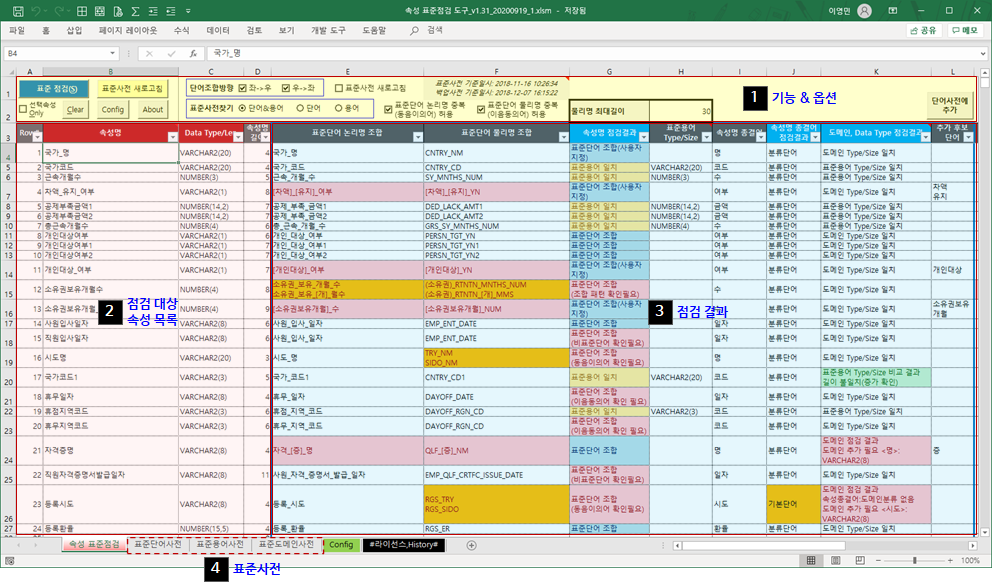Click the 단어사전에 추가 button
The image size is (992, 588).
(950, 105)
